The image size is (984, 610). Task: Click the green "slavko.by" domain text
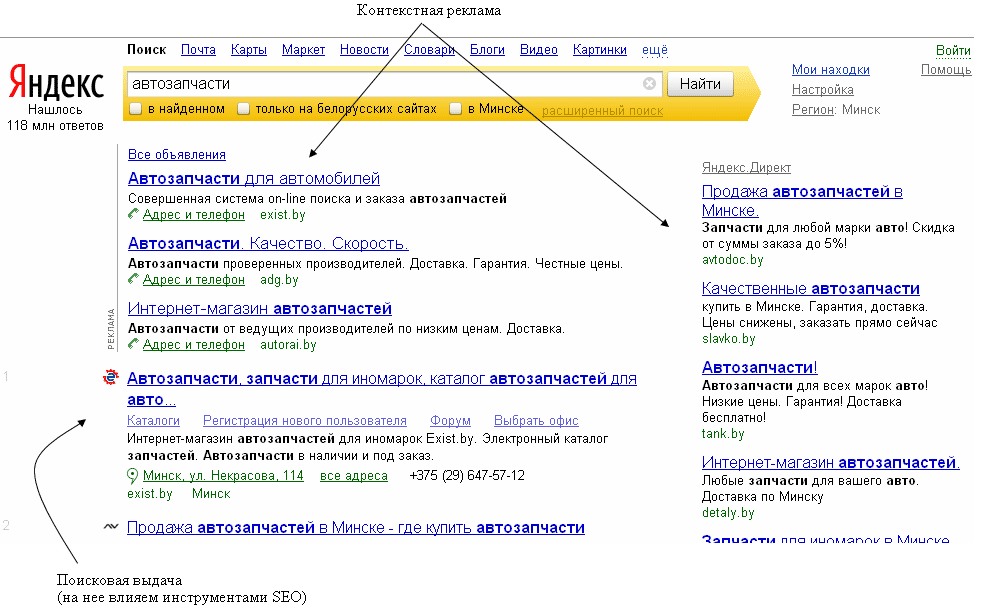[729, 339]
